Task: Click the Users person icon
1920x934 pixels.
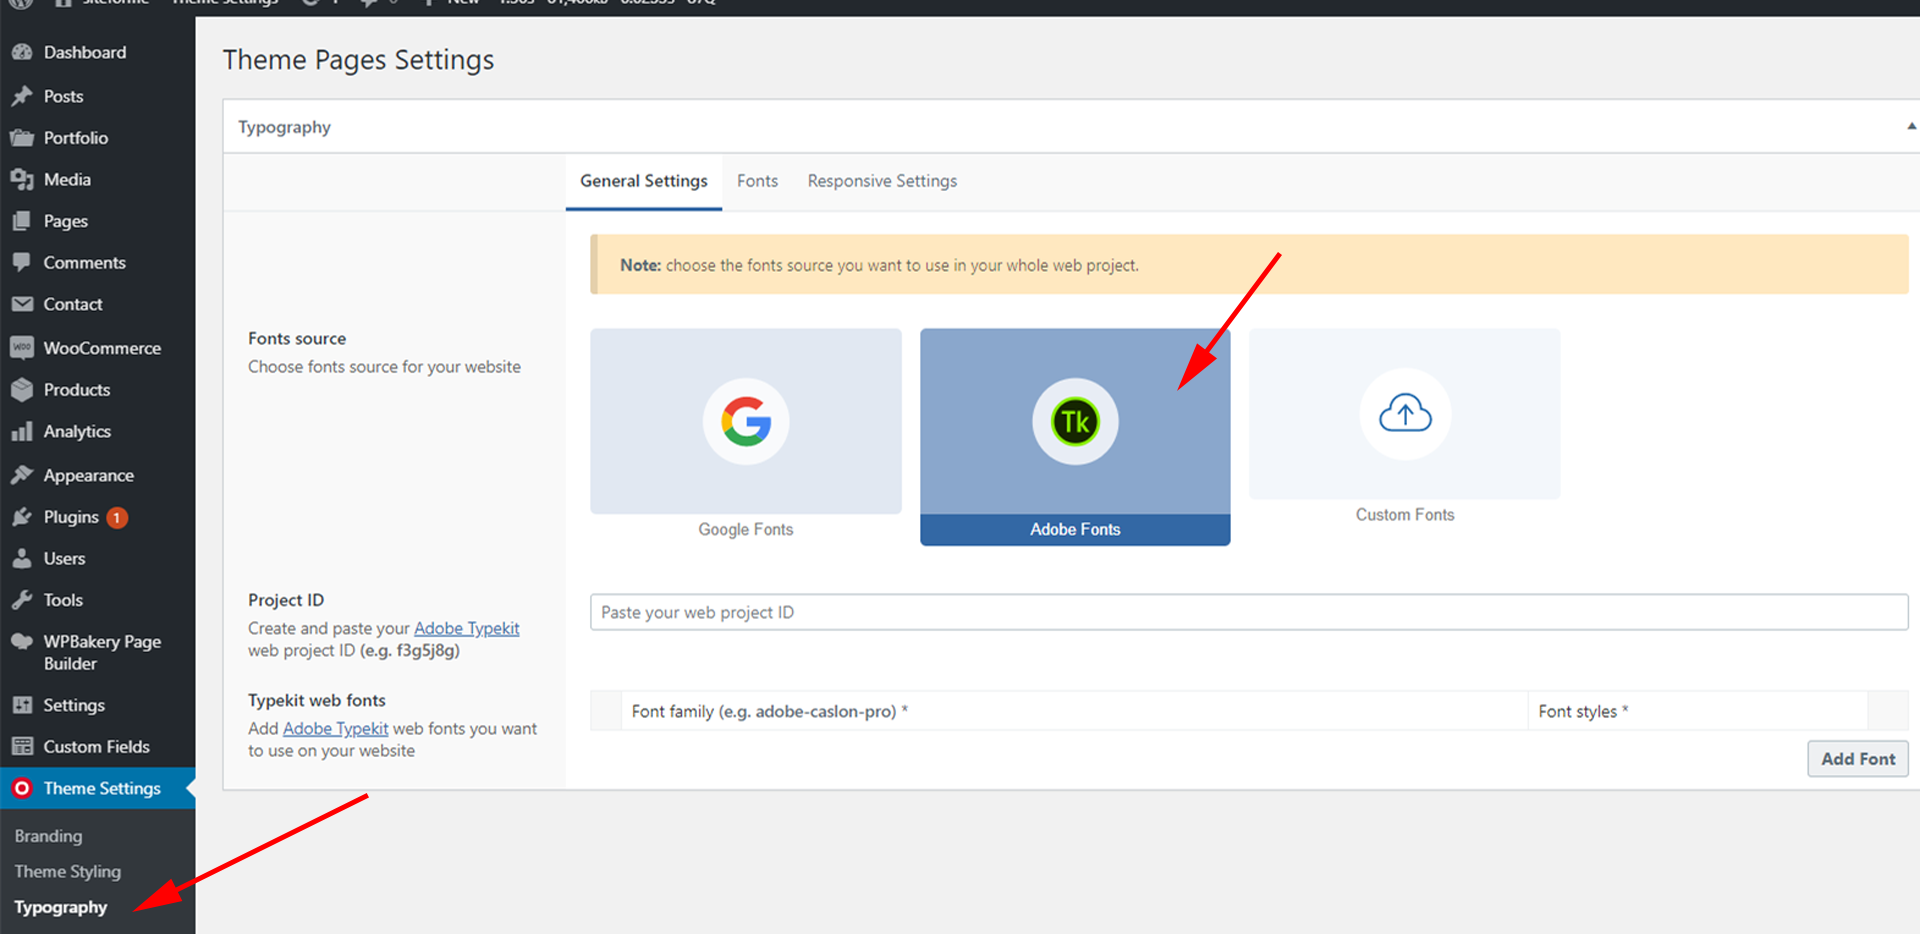Action: (22, 559)
